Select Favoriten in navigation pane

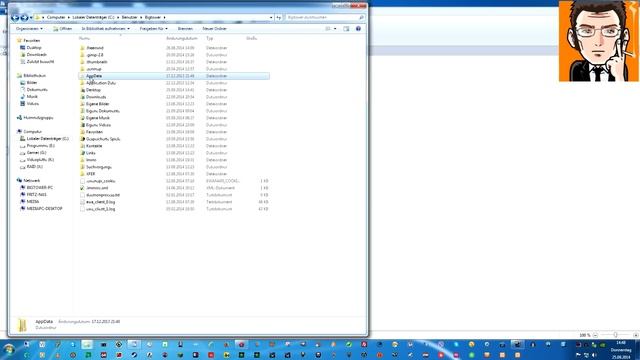click(31, 40)
